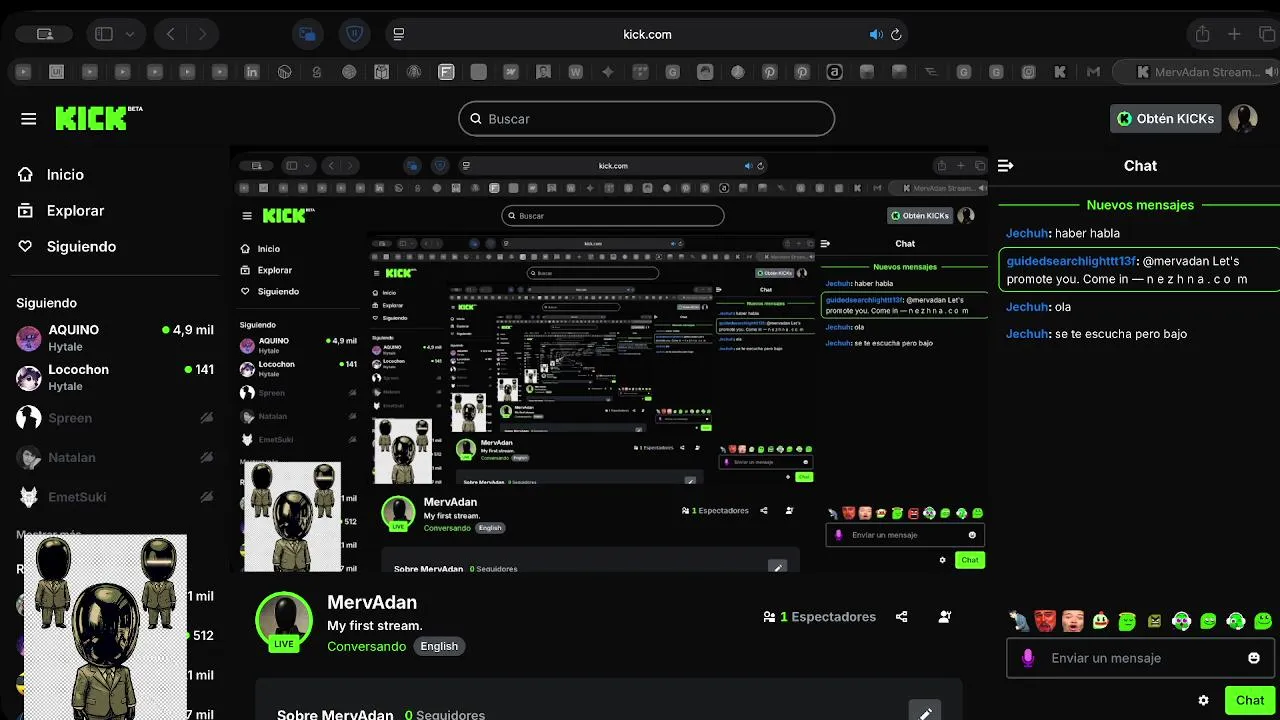1280x720 pixels.
Task: Insert the screaming face emote
Action: point(1073,621)
